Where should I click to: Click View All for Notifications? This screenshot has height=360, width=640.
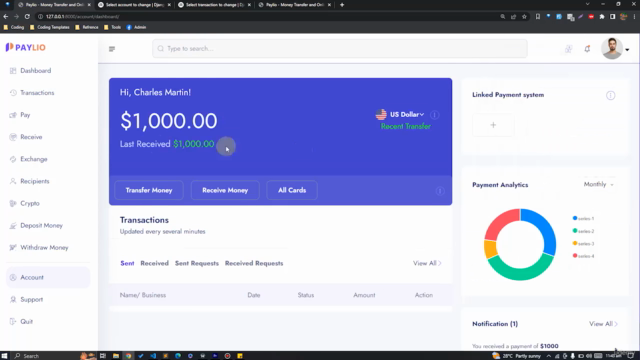click(603, 324)
